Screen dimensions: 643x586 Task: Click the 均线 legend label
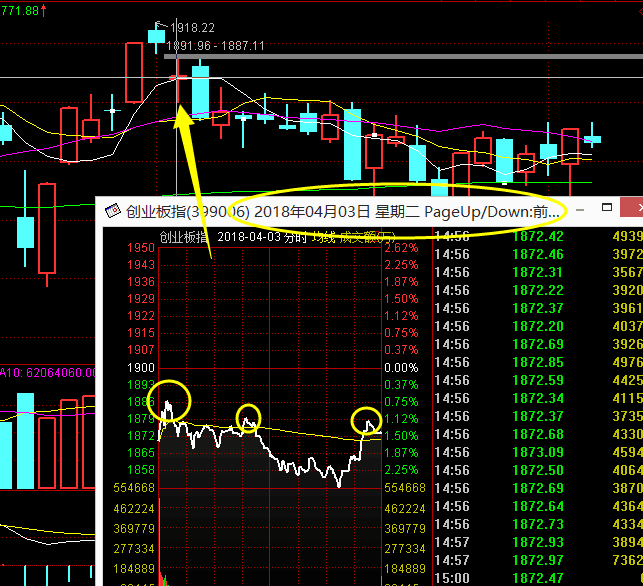(x=322, y=237)
